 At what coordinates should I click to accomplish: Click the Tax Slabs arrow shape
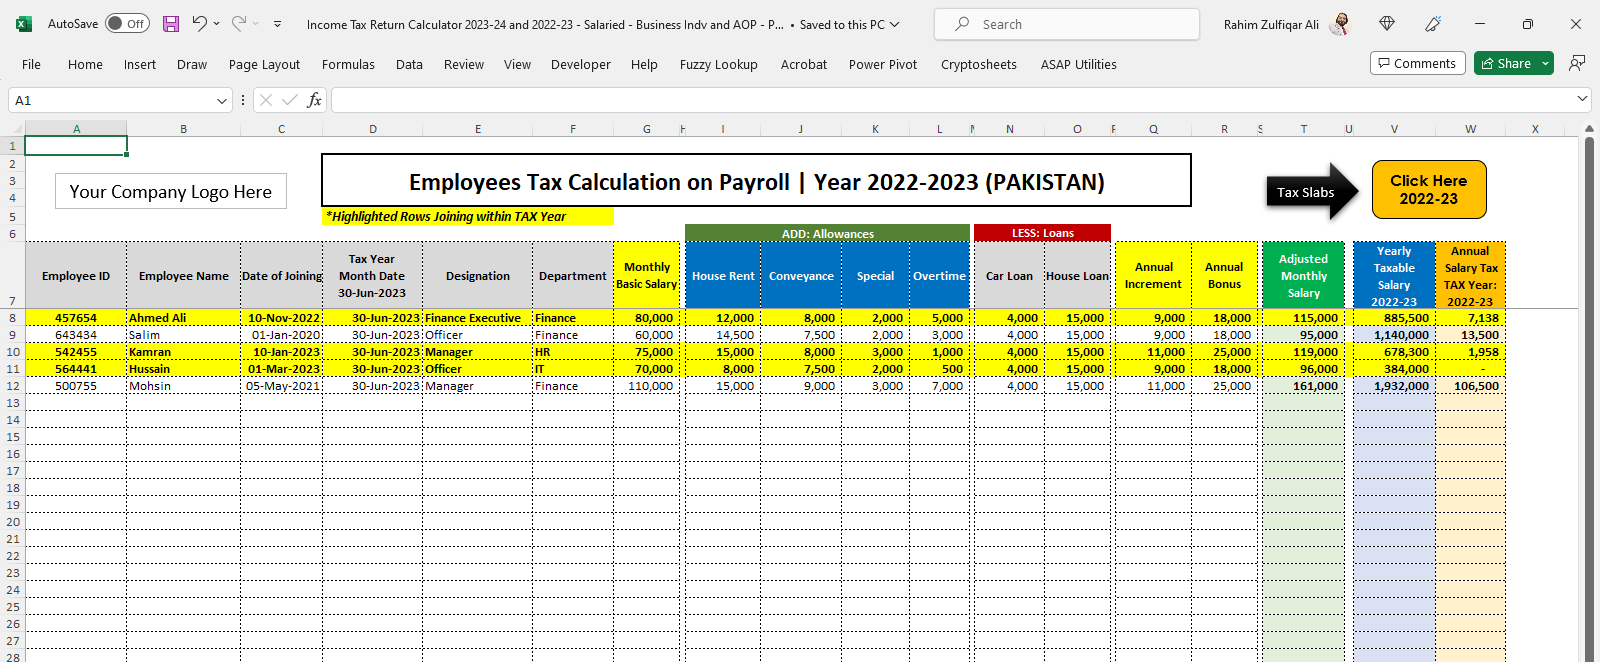pyautogui.click(x=1313, y=192)
